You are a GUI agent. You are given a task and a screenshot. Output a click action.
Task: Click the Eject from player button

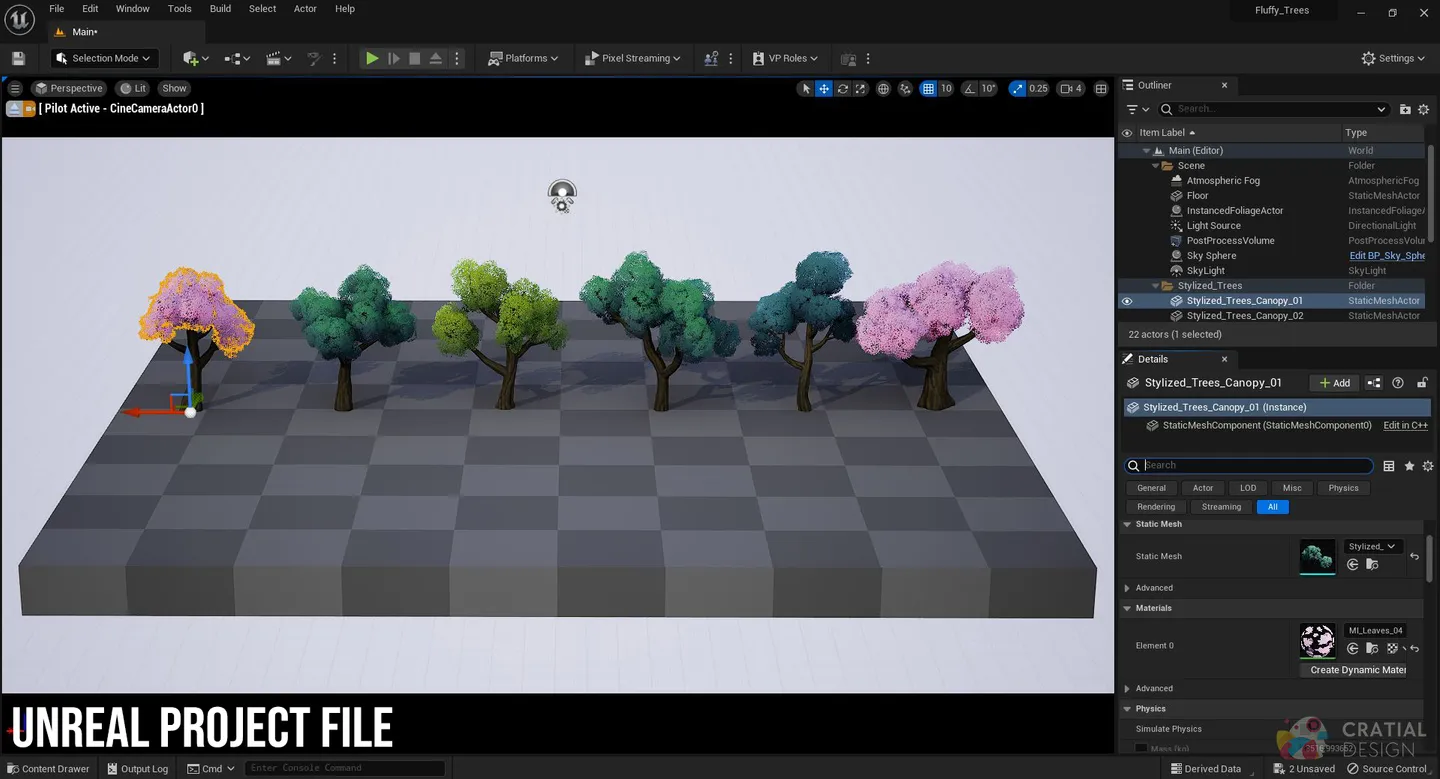click(436, 58)
